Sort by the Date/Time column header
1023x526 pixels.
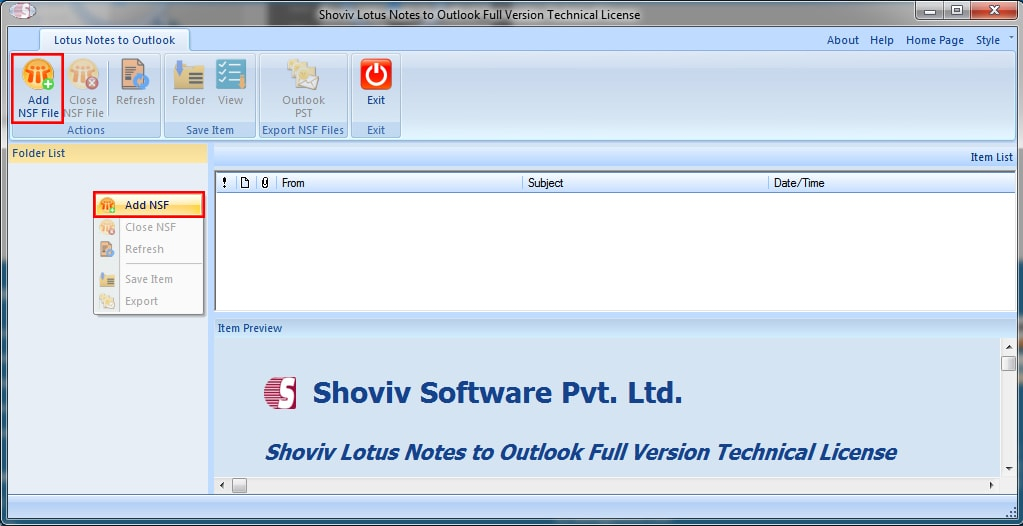[x=891, y=183]
